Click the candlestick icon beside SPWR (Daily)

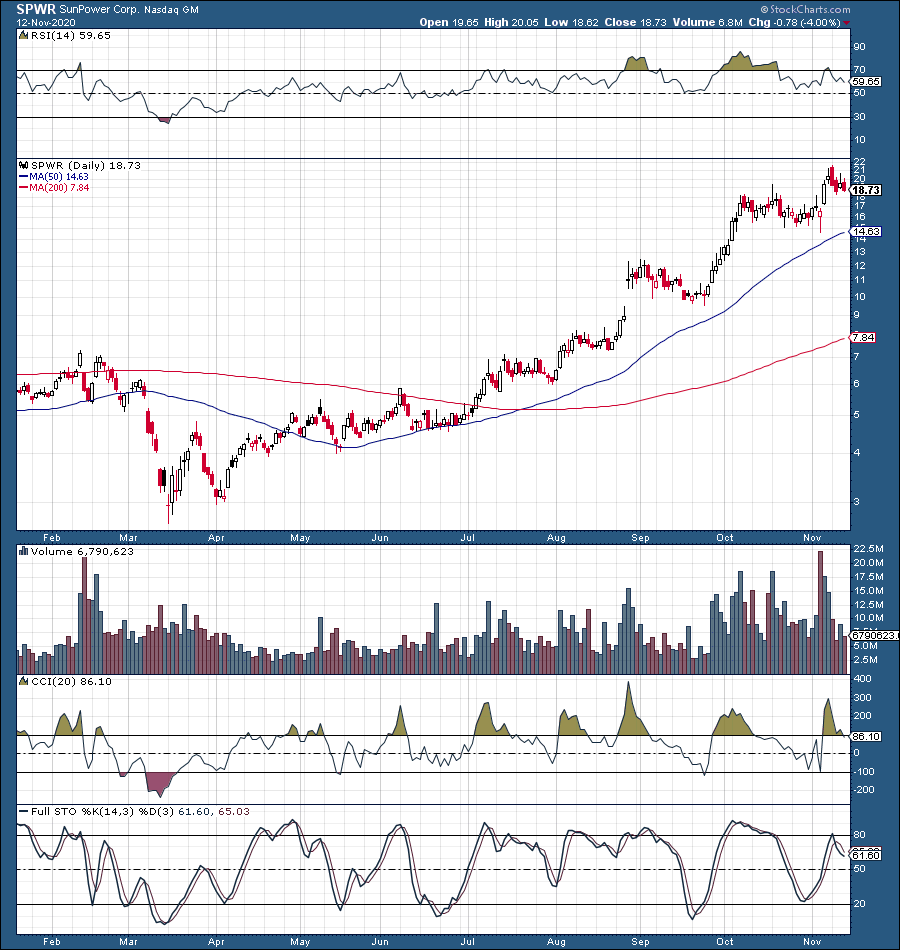click(24, 165)
